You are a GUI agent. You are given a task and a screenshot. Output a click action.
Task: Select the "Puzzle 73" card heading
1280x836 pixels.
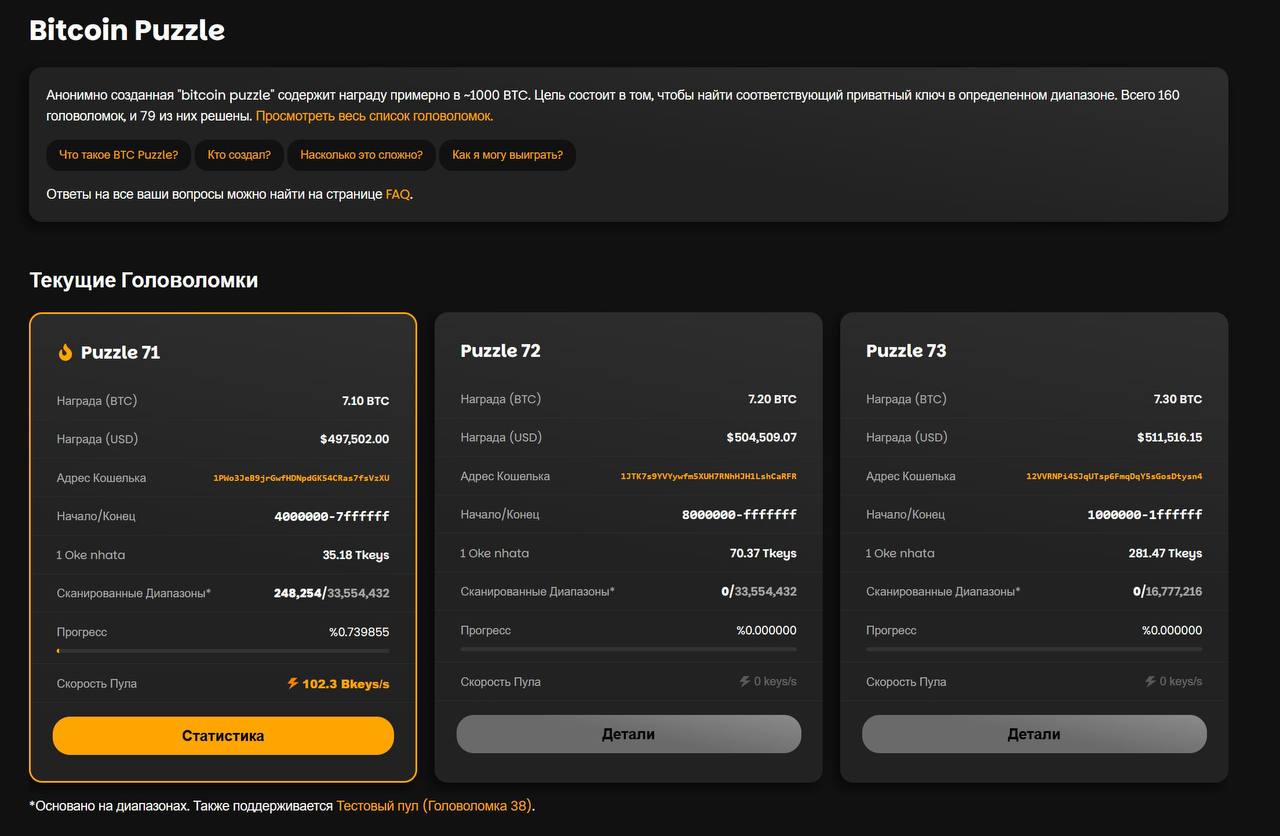coord(906,351)
